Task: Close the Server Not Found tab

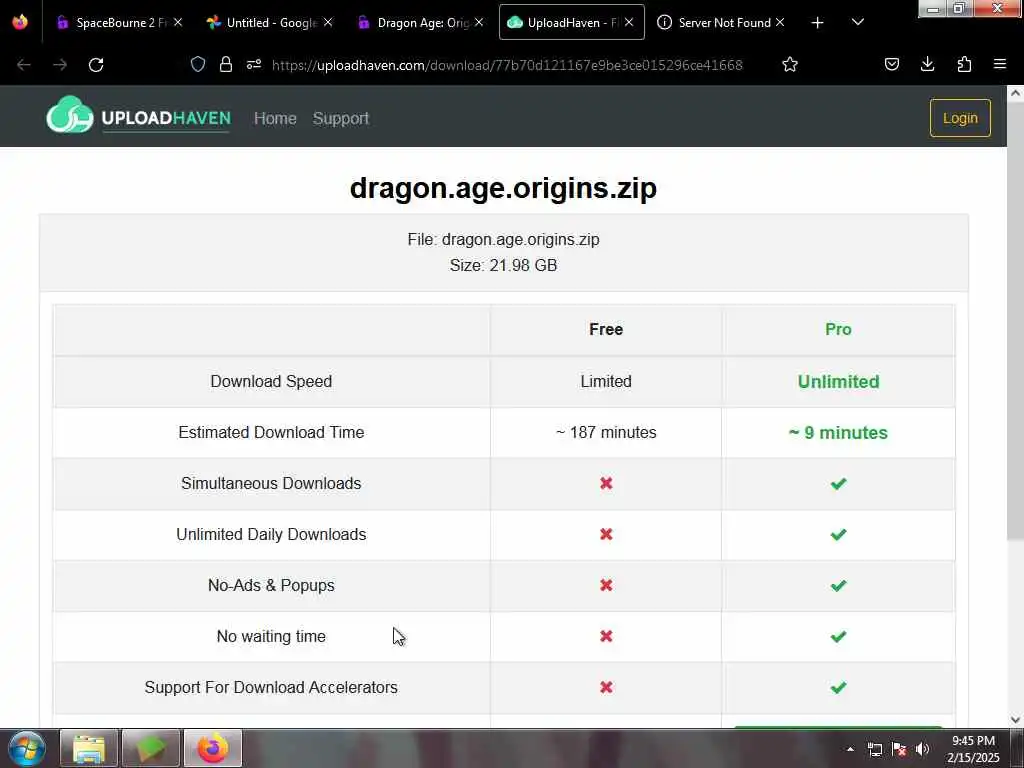Action: (x=780, y=22)
